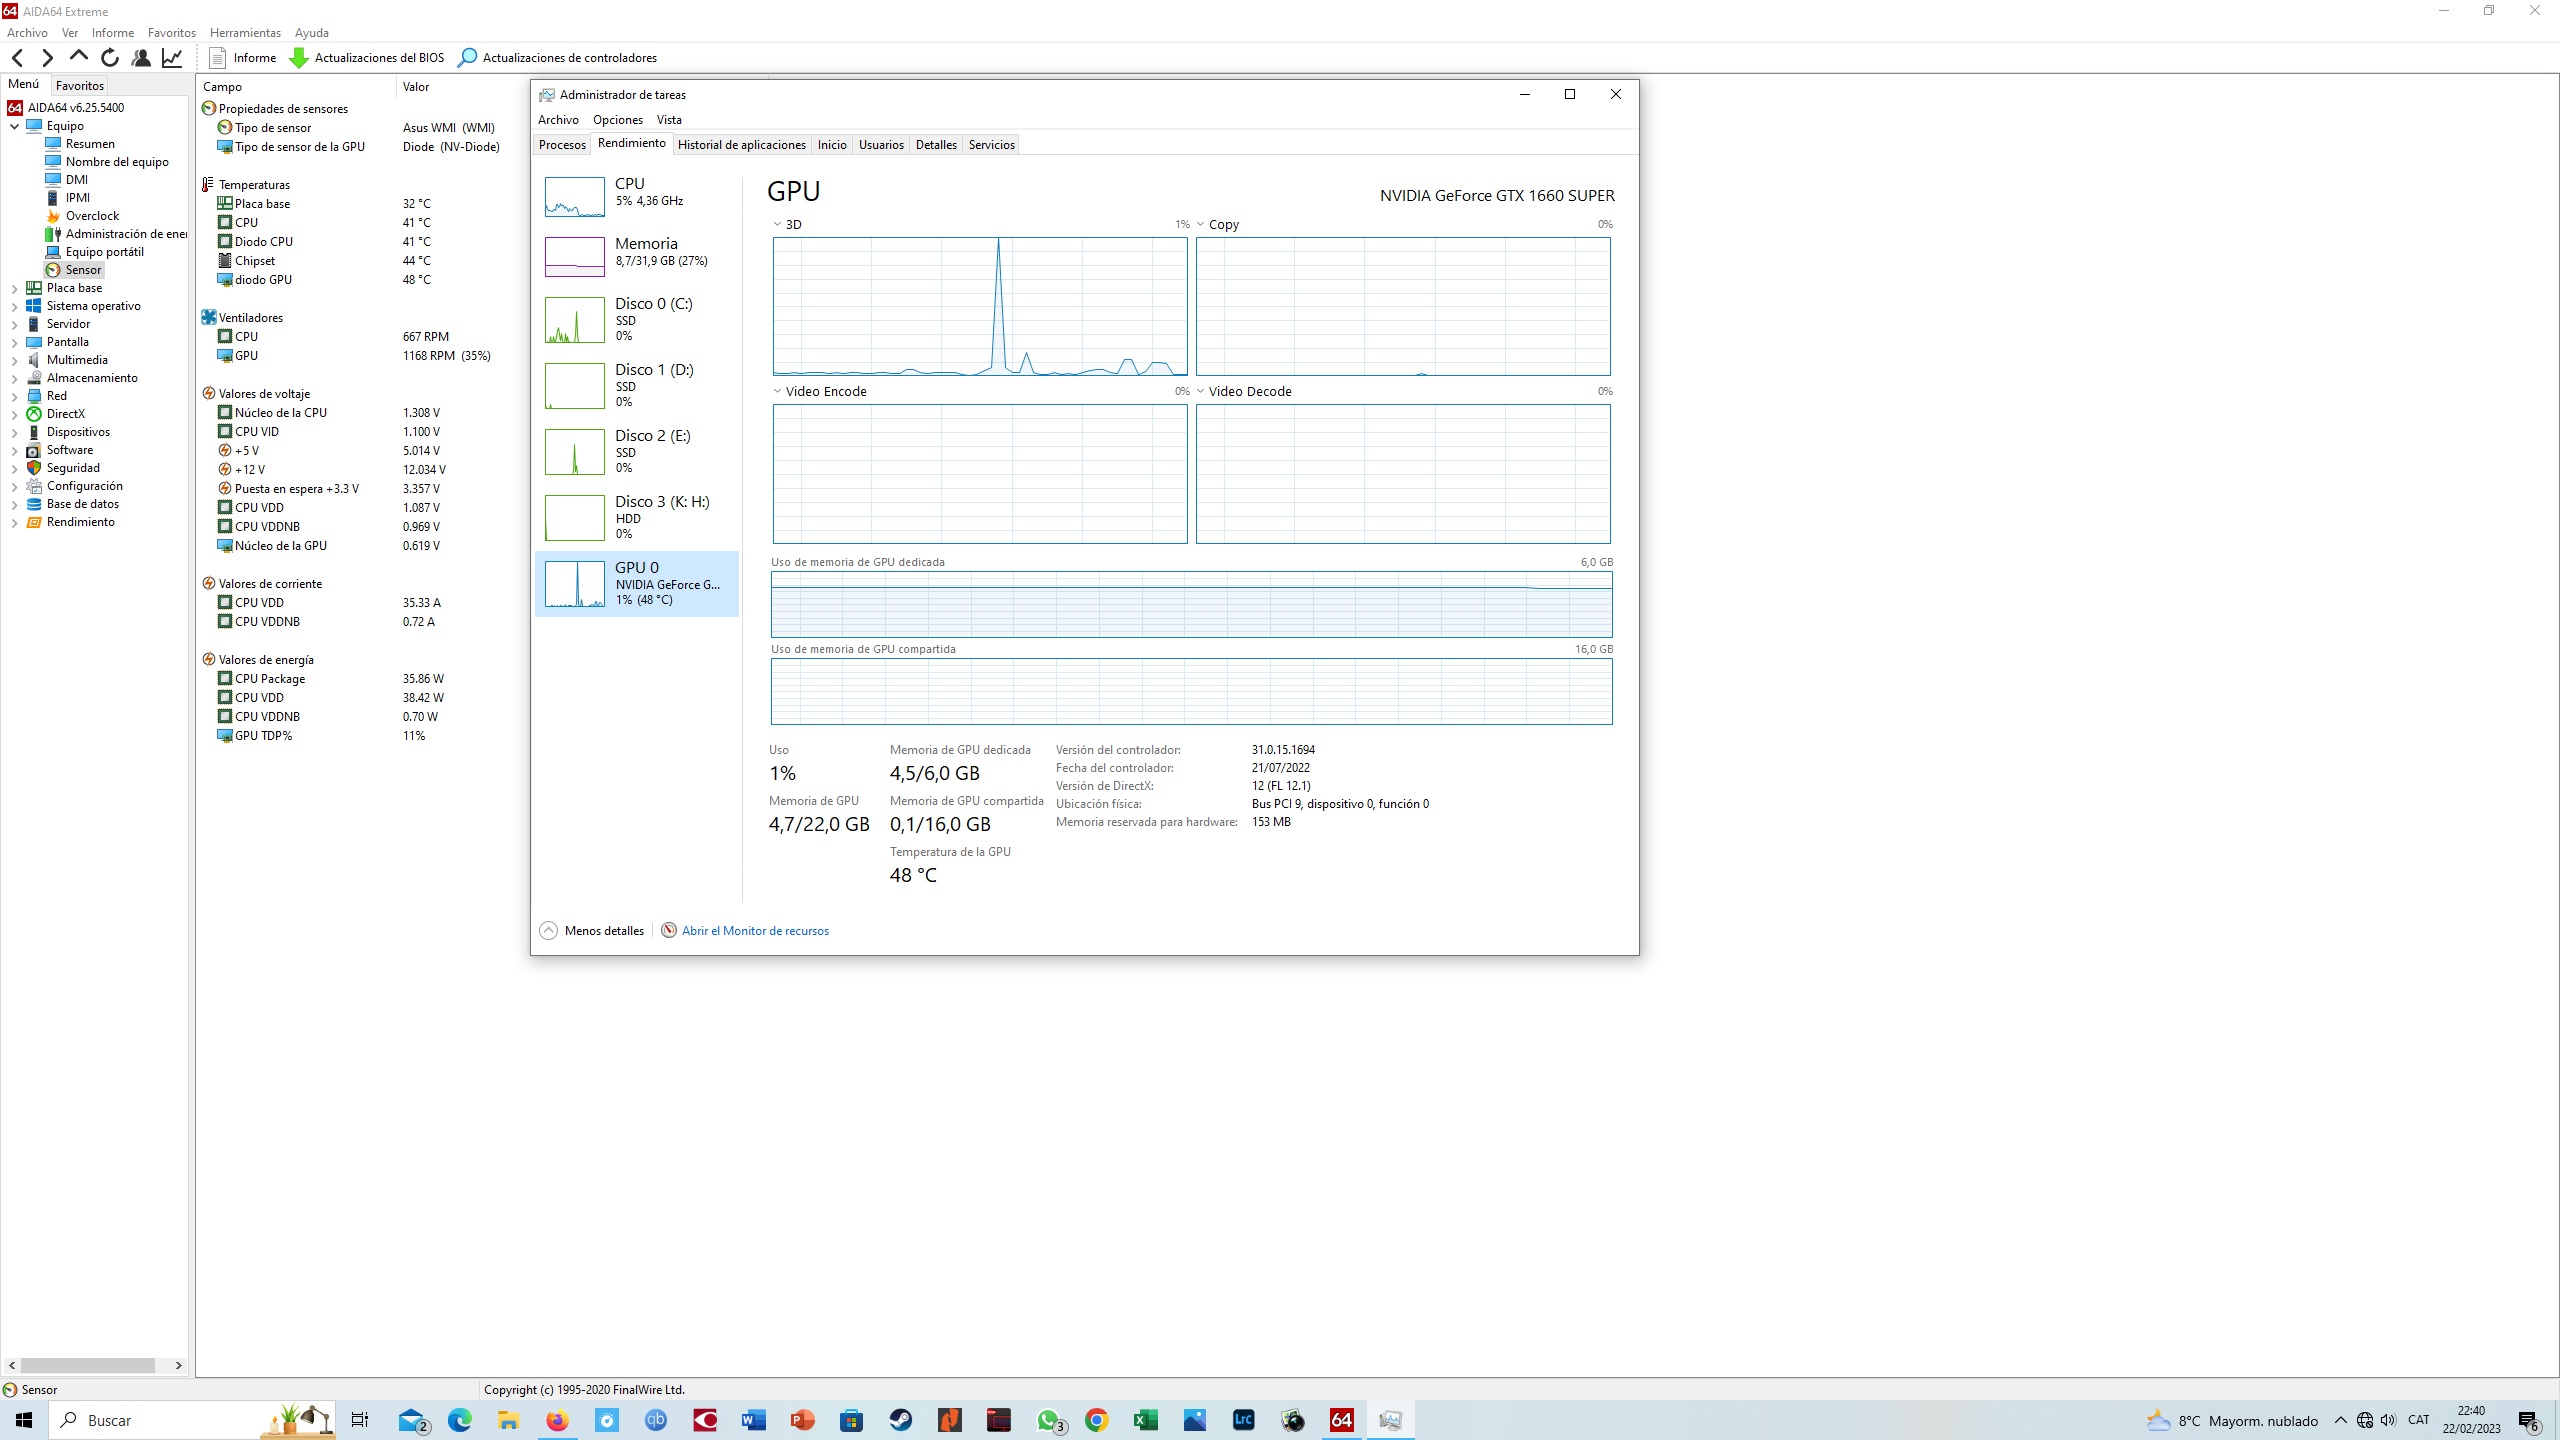Open Actualizaciones del BIOS
This screenshot has width=2560, height=1440.
pos(367,58)
